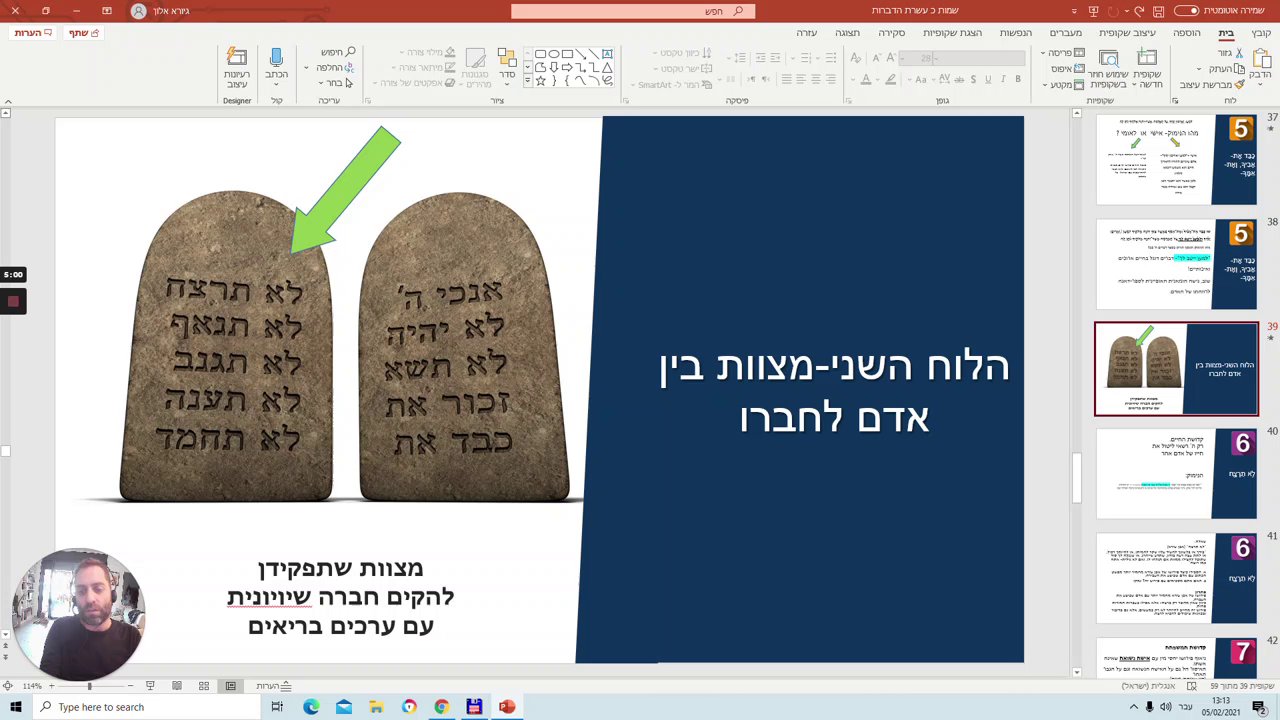Click the Share (שתף) button
Screen dimensions: 1280x720
click(84, 33)
